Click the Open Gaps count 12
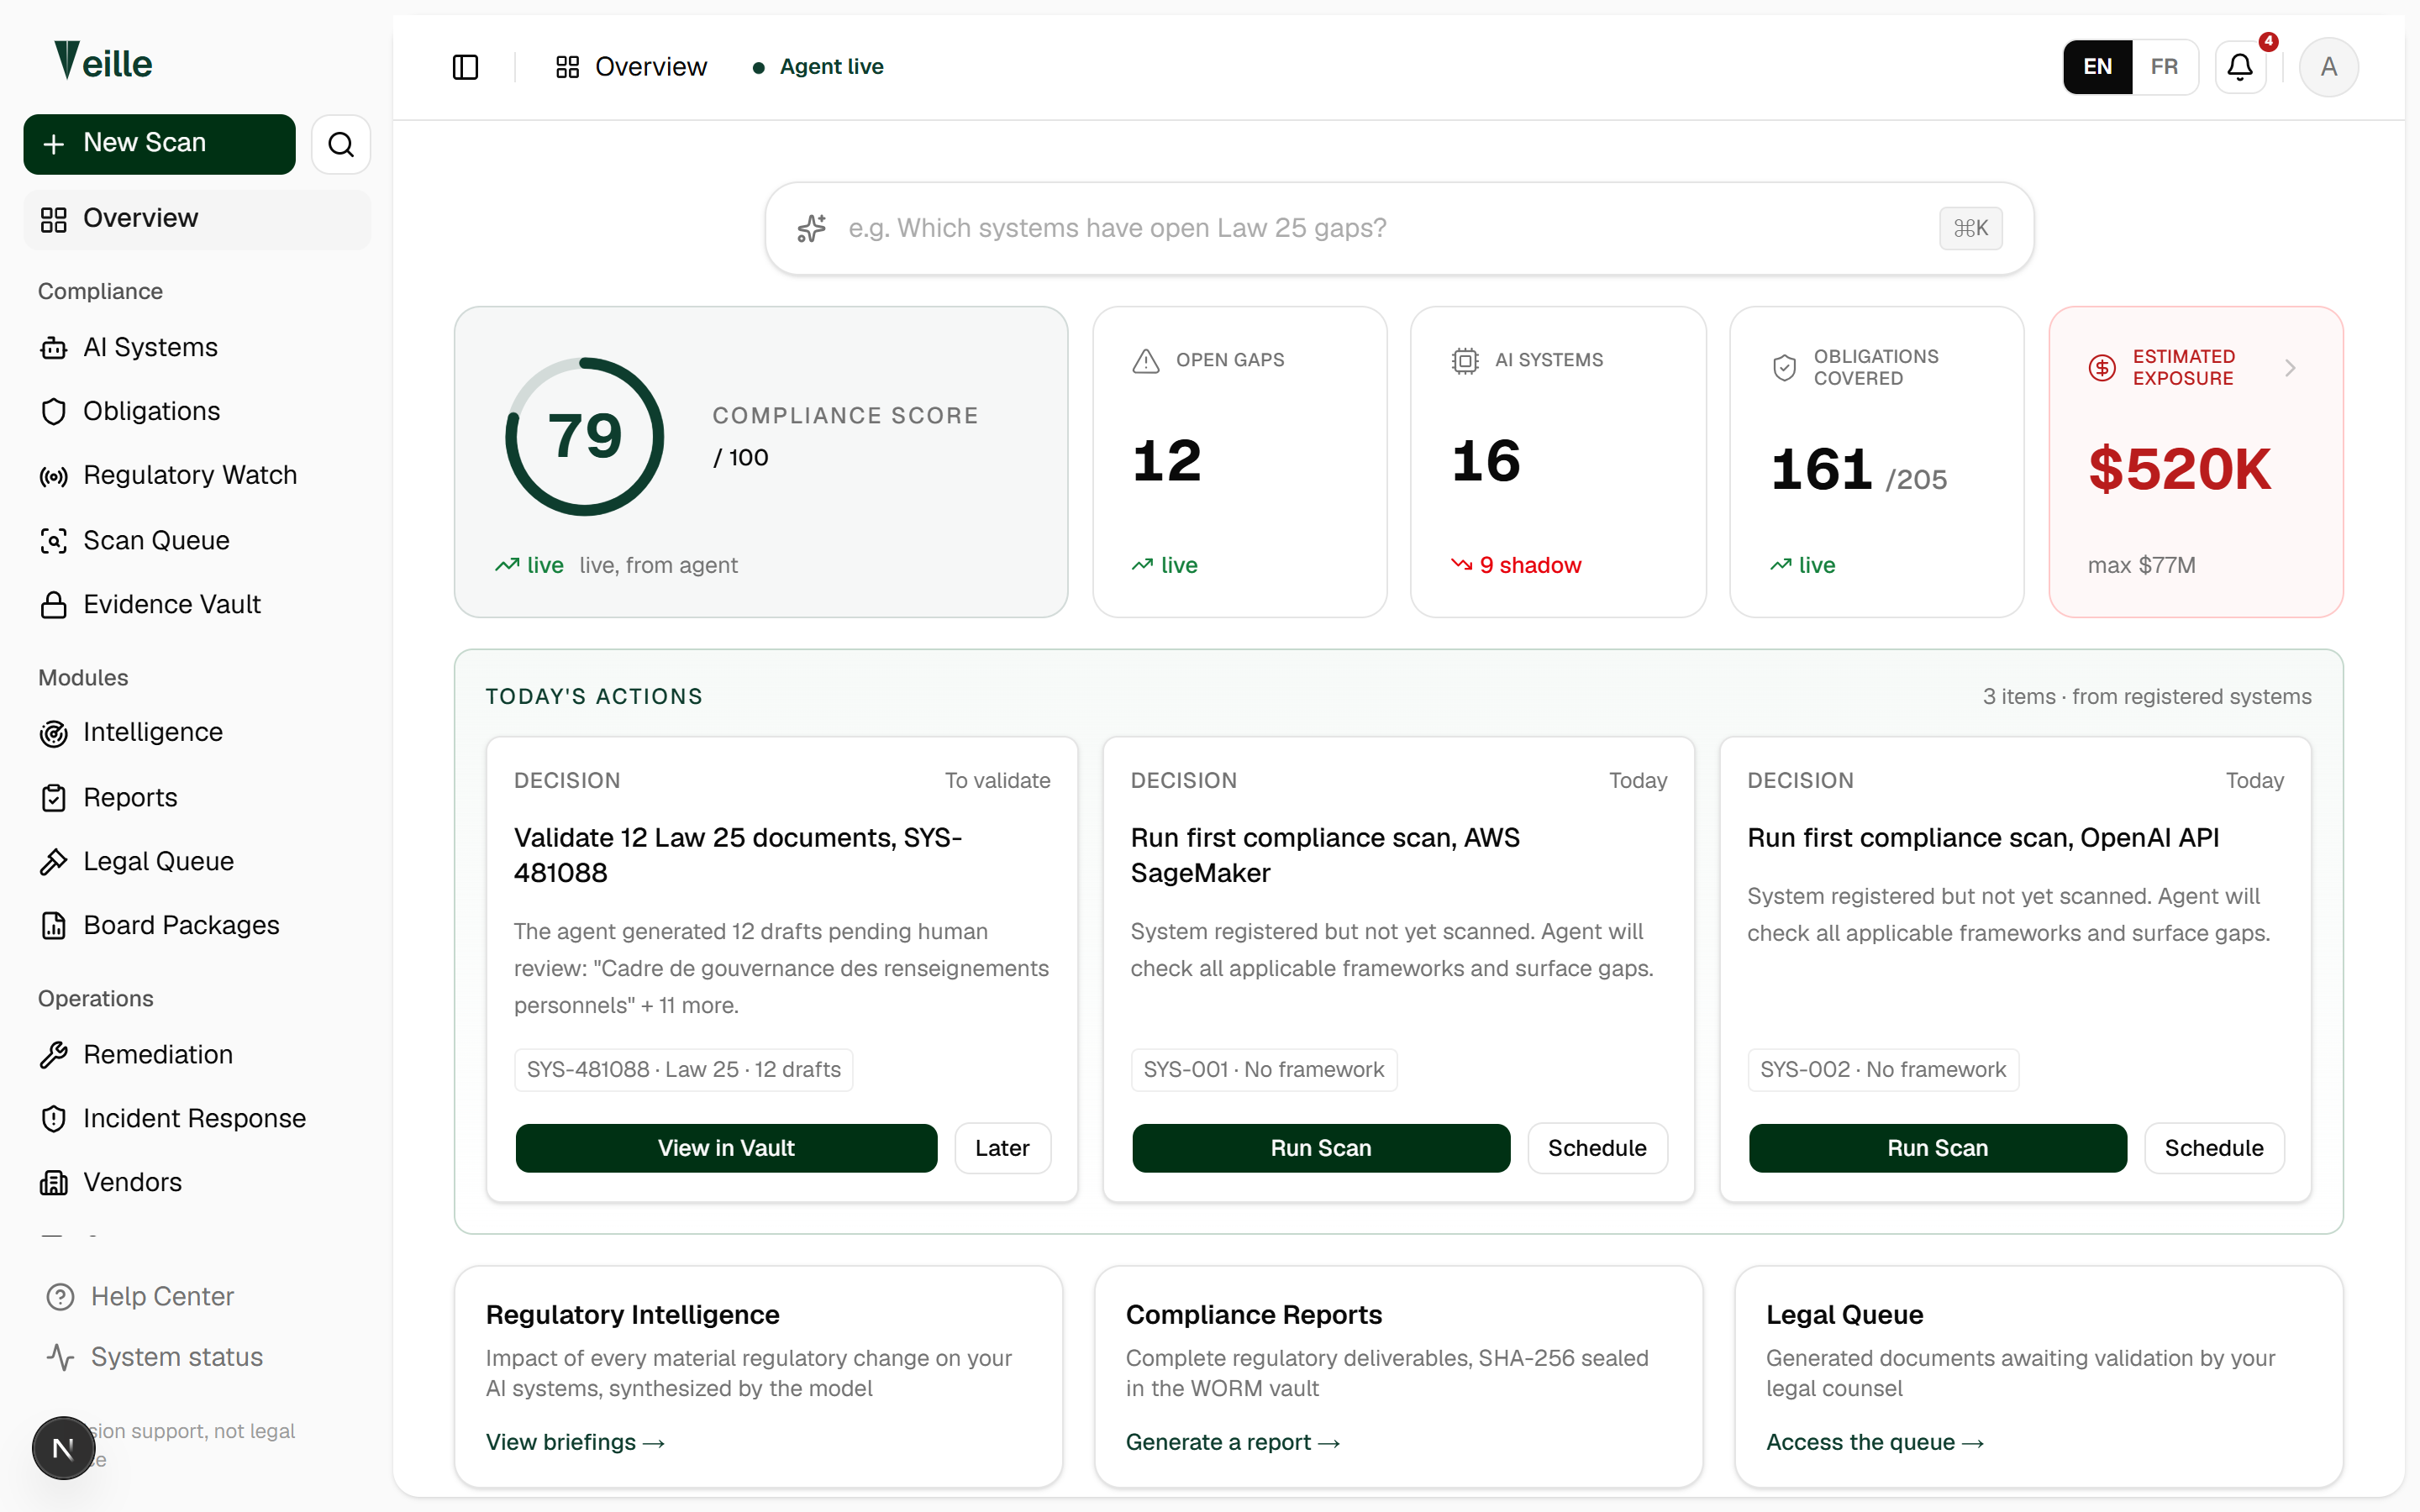Image resolution: width=2420 pixels, height=1512 pixels. [x=1166, y=461]
